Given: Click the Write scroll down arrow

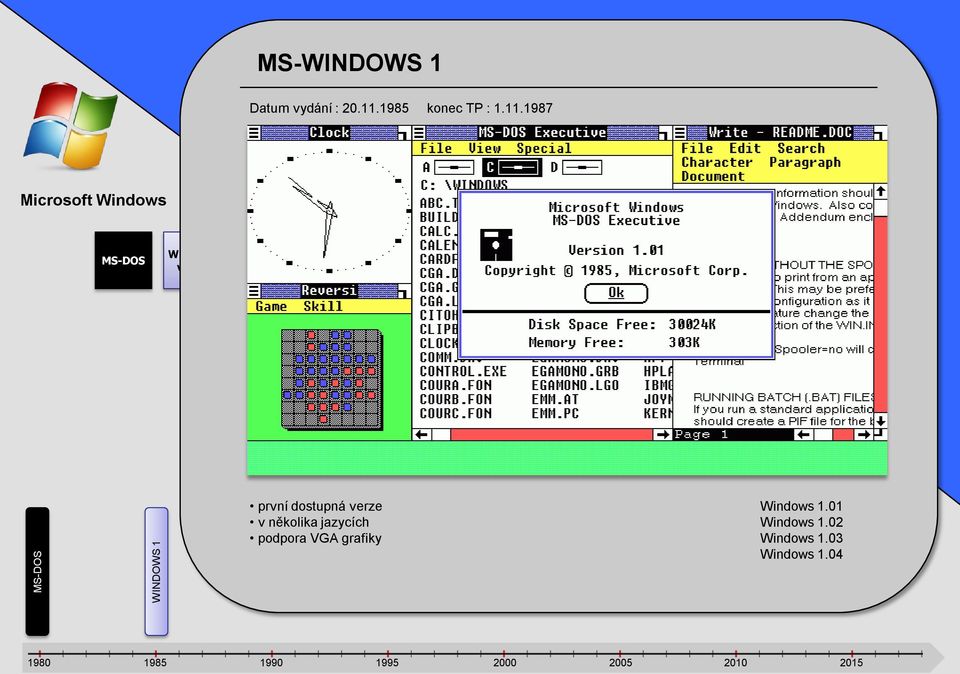Looking at the screenshot, I should pyautogui.click(x=880, y=421).
